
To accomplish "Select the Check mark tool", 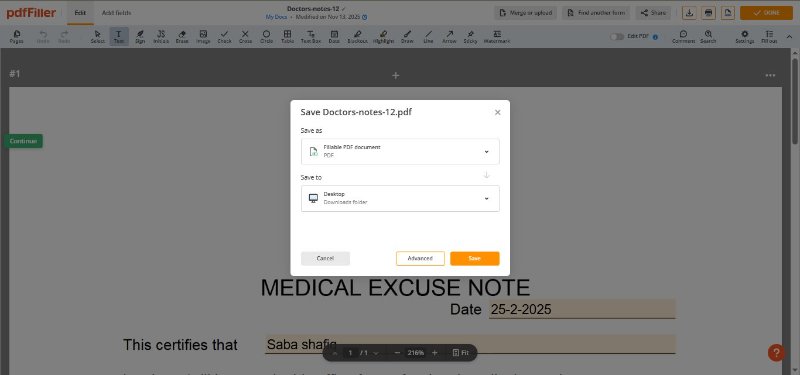I will [x=224, y=36].
